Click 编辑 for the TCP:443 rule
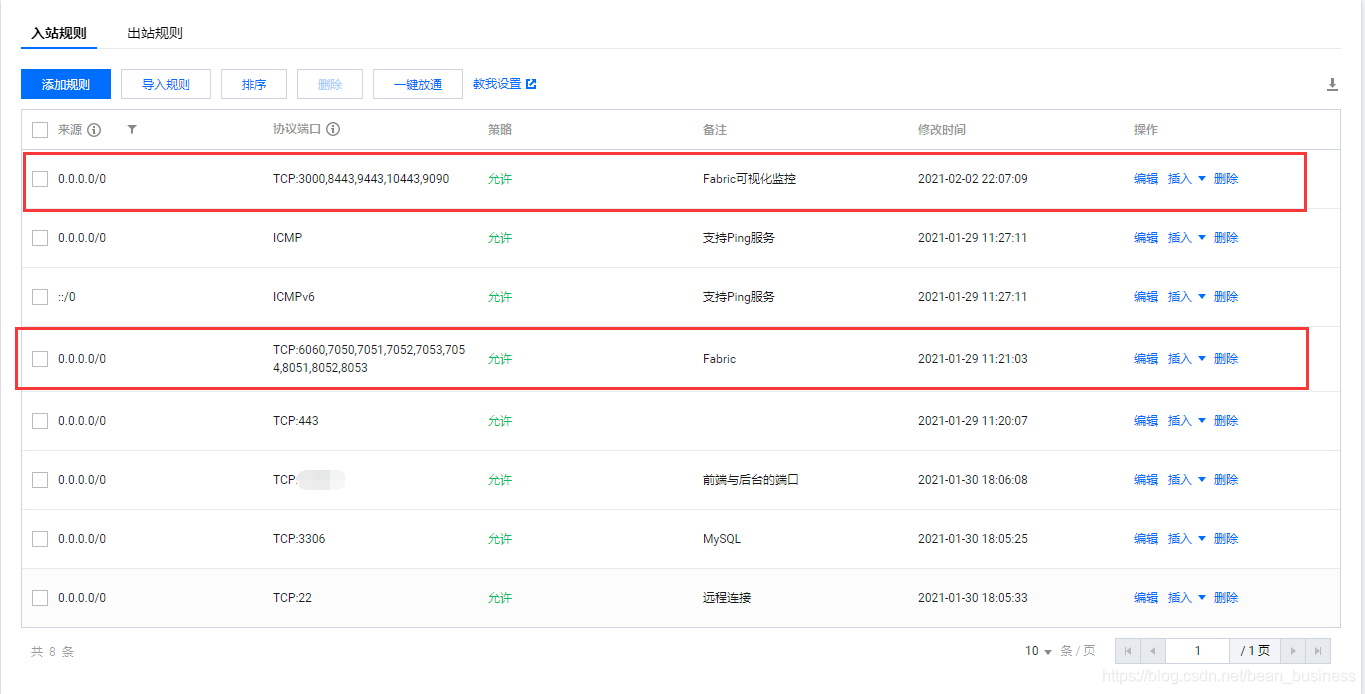The width and height of the screenshot is (1365, 694). (1146, 421)
